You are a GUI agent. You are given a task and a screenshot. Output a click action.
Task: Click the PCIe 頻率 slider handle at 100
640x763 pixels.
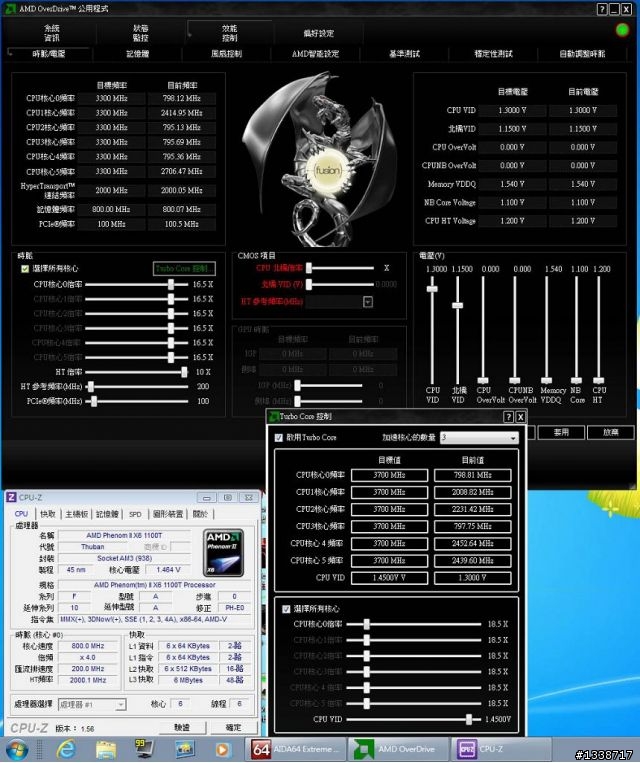point(94,401)
